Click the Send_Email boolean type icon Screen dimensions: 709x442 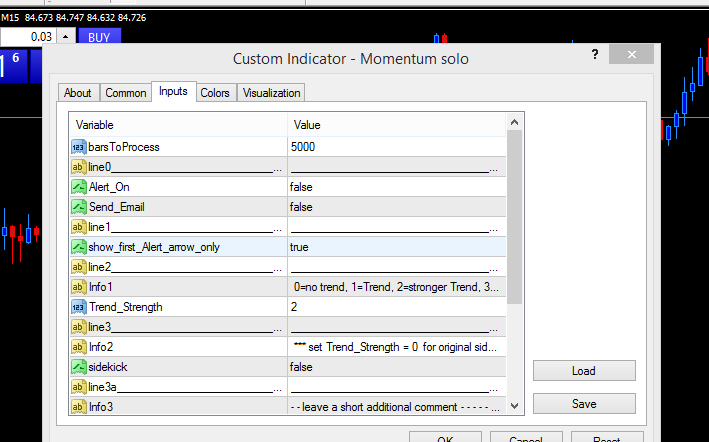[79, 207]
